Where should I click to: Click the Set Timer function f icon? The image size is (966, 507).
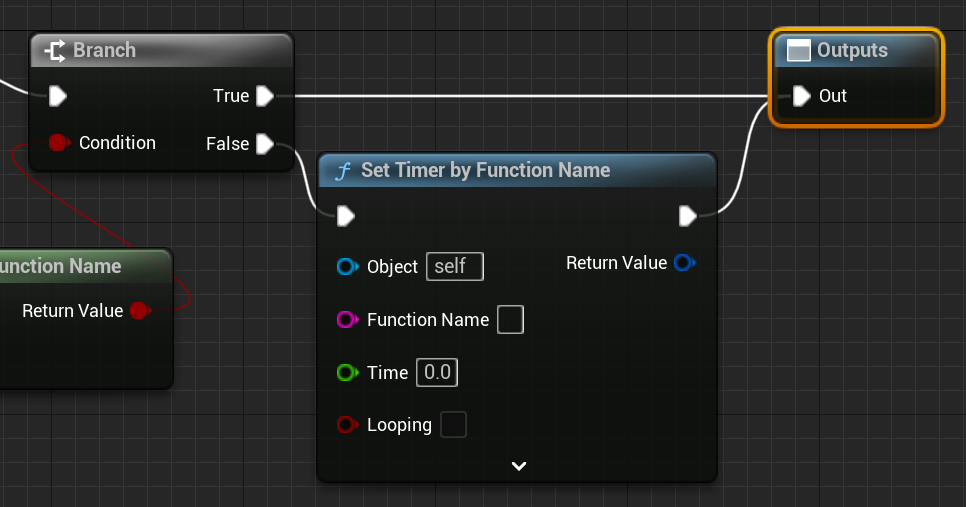pyautogui.click(x=343, y=171)
